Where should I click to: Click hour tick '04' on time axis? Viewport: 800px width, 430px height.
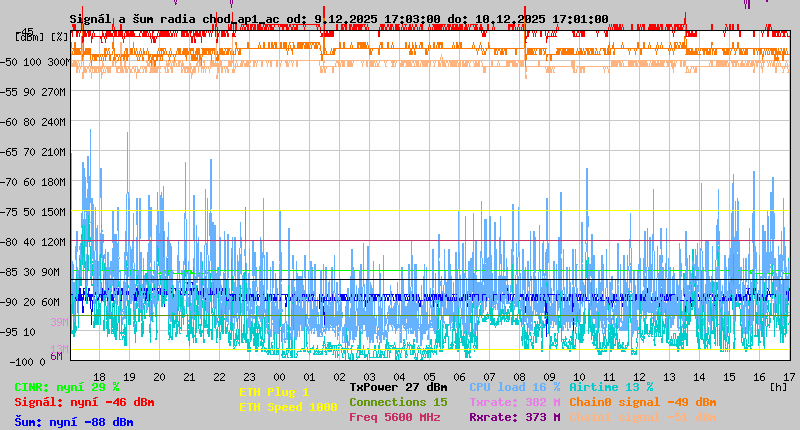click(x=399, y=377)
